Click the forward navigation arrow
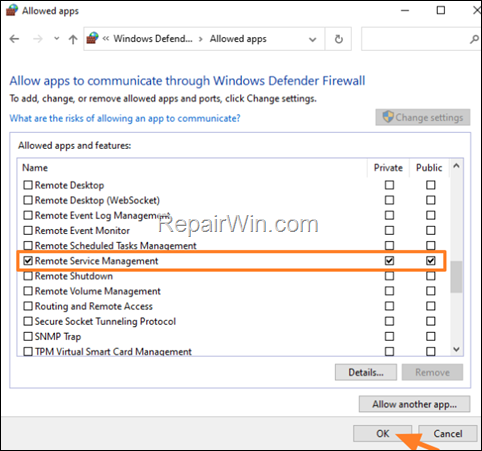This screenshot has height=451, width=482. tap(38, 39)
